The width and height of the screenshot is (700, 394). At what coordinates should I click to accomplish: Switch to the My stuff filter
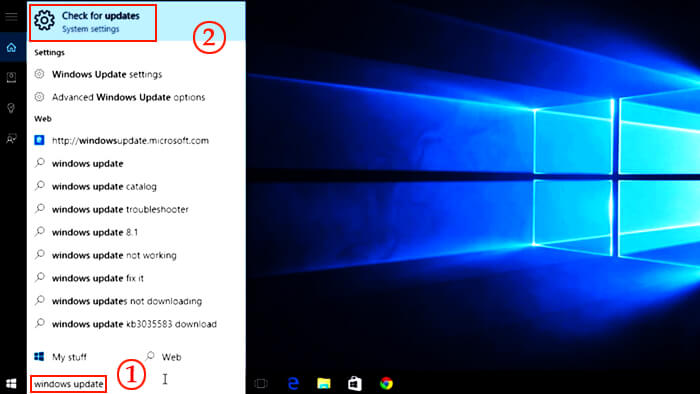[61, 357]
